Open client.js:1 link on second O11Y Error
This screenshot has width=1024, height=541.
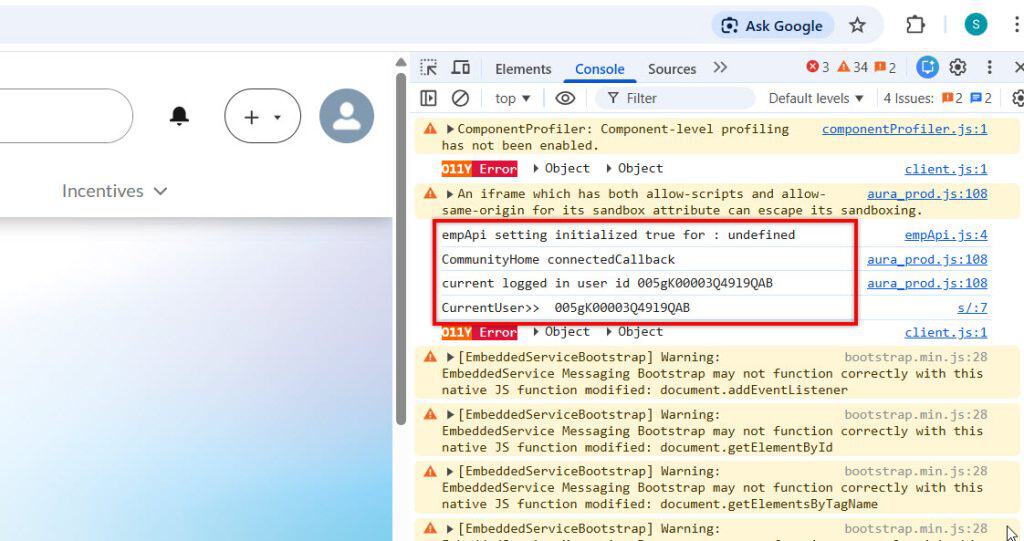pos(946,333)
